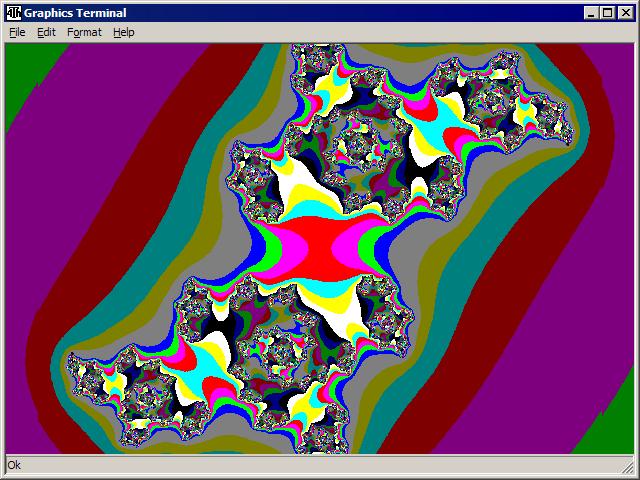Click the red center region of the fractal
Viewport: 640px width, 480px height.
pyautogui.click(x=320, y=245)
